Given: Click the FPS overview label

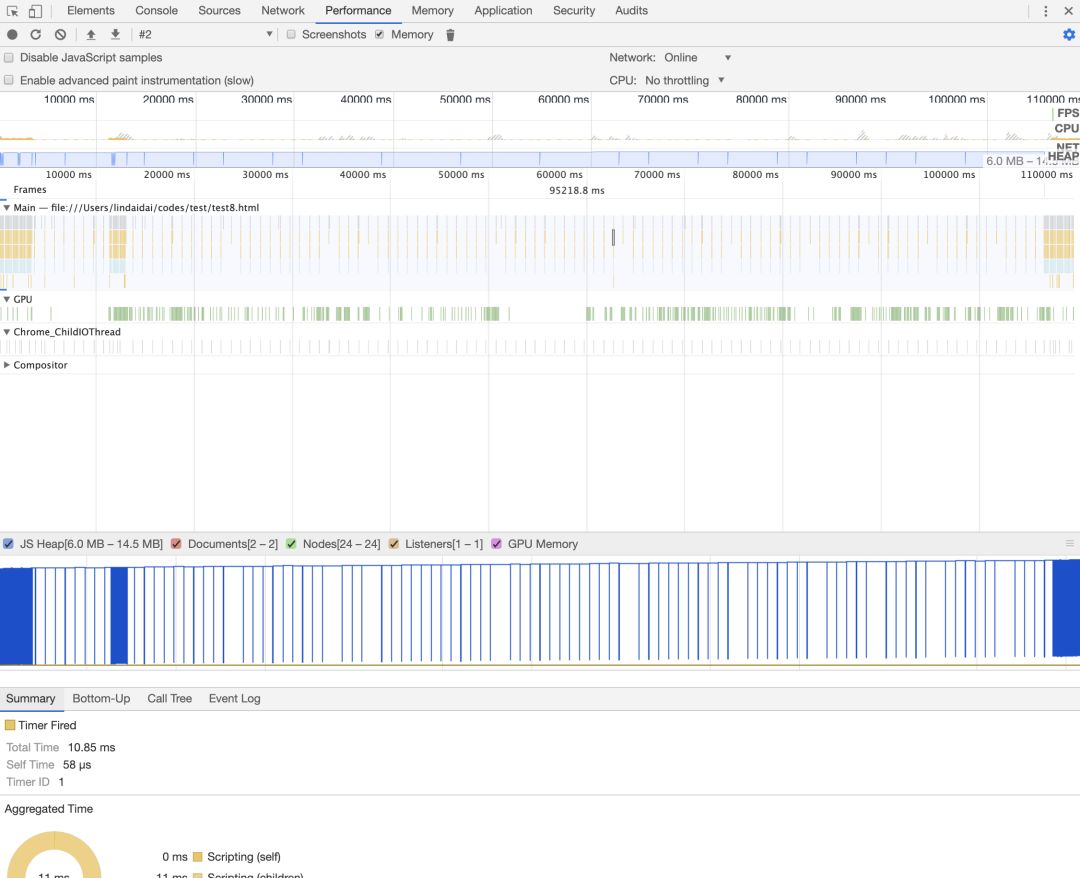Looking at the screenshot, I should [1068, 113].
